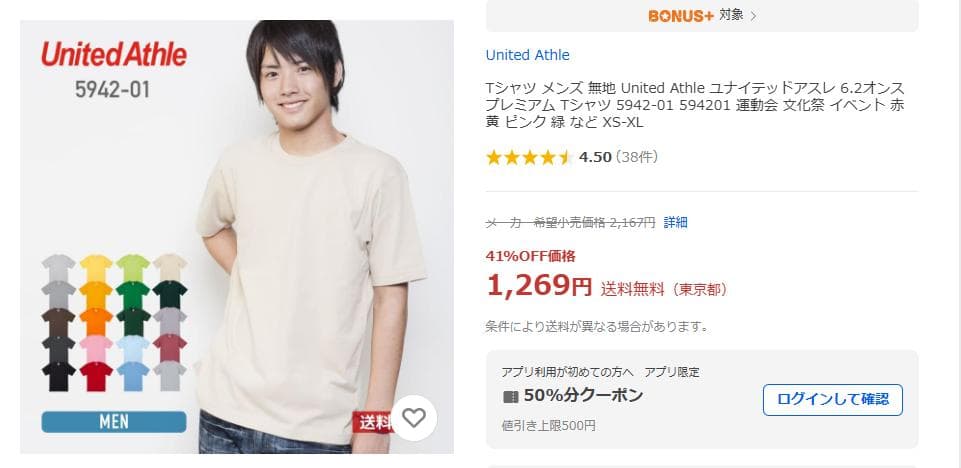Image resolution: width=961 pixels, height=468 pixels.
Task: Click the lime green T-shirt swatch
Action: [133, 267]
